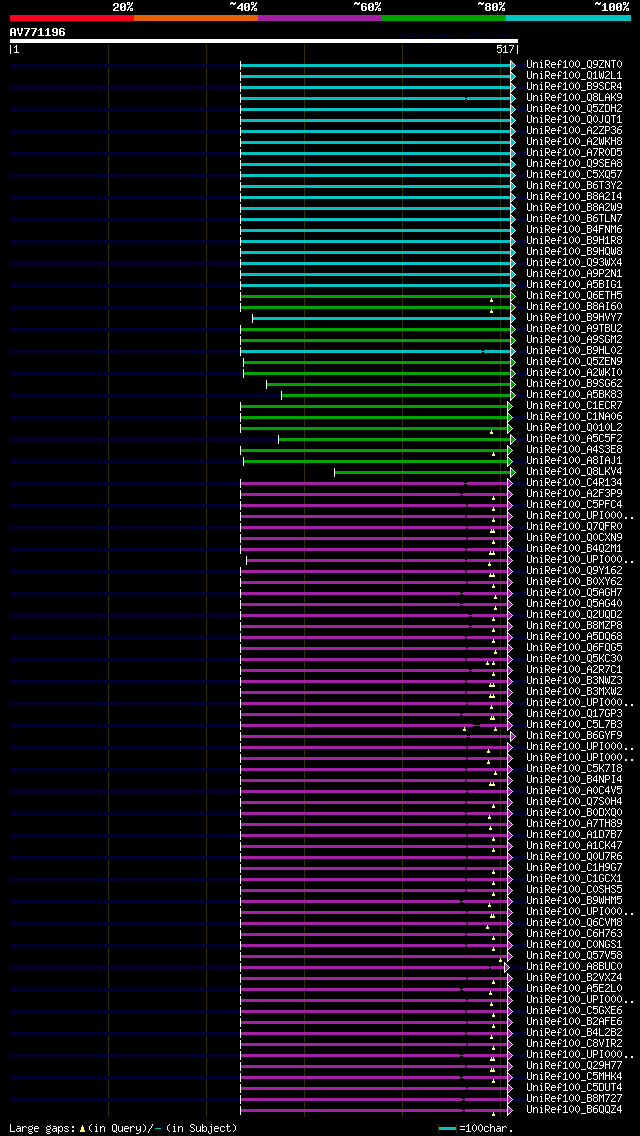Select the UniRef100_C5XQ57 label
This screenshot has width=640, height=1136.
(x=574, y=175)
